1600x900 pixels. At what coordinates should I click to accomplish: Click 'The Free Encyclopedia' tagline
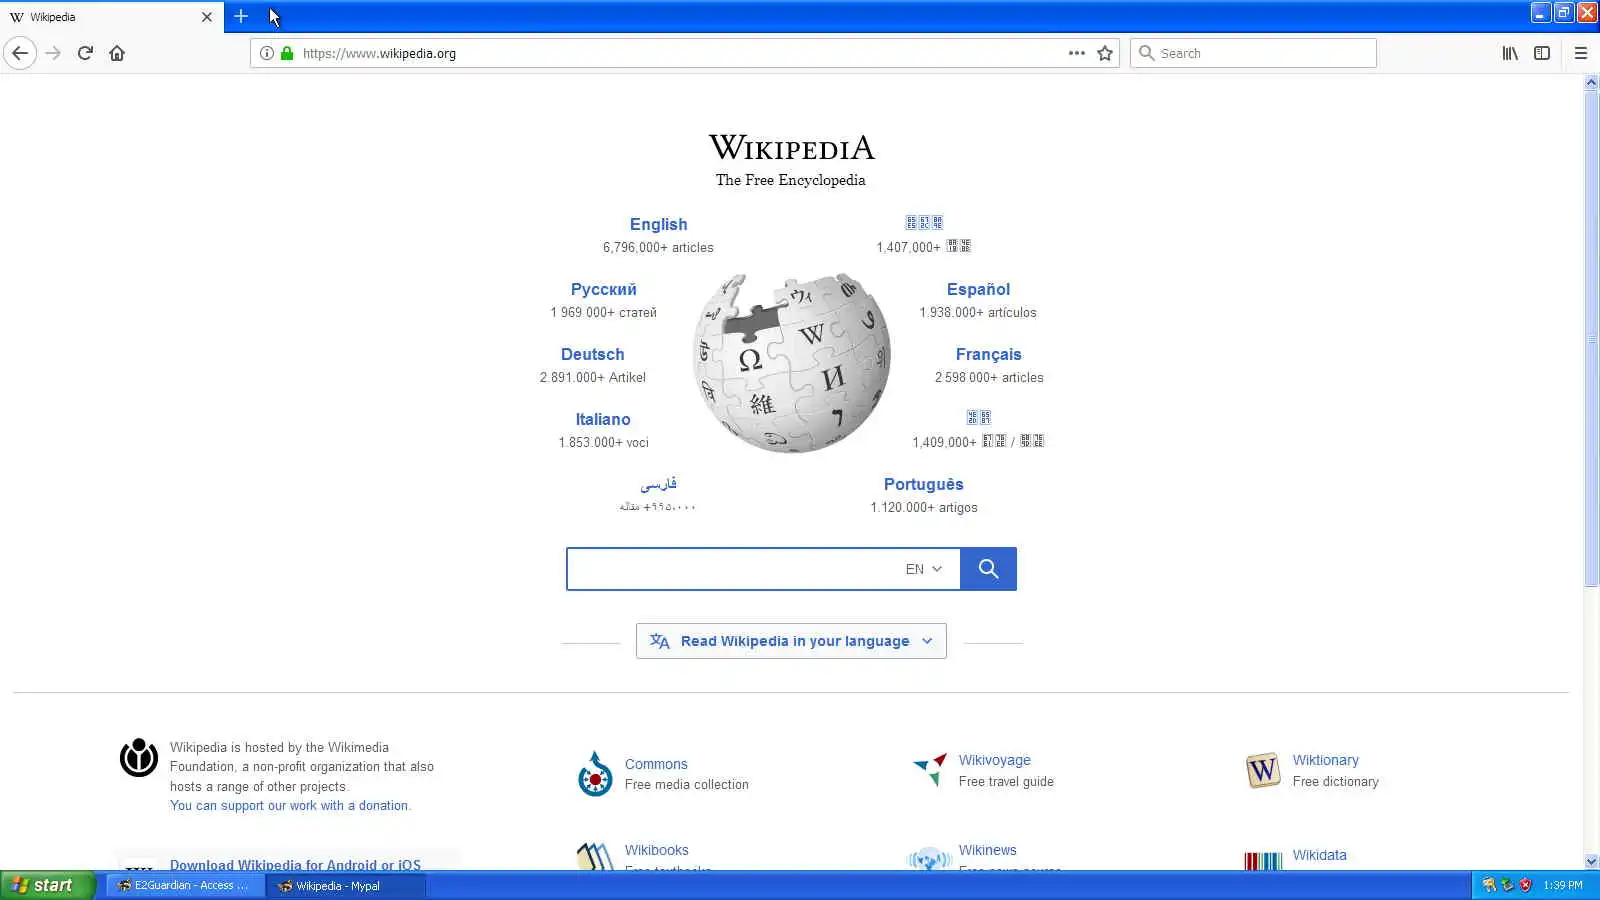pos(790,180)
